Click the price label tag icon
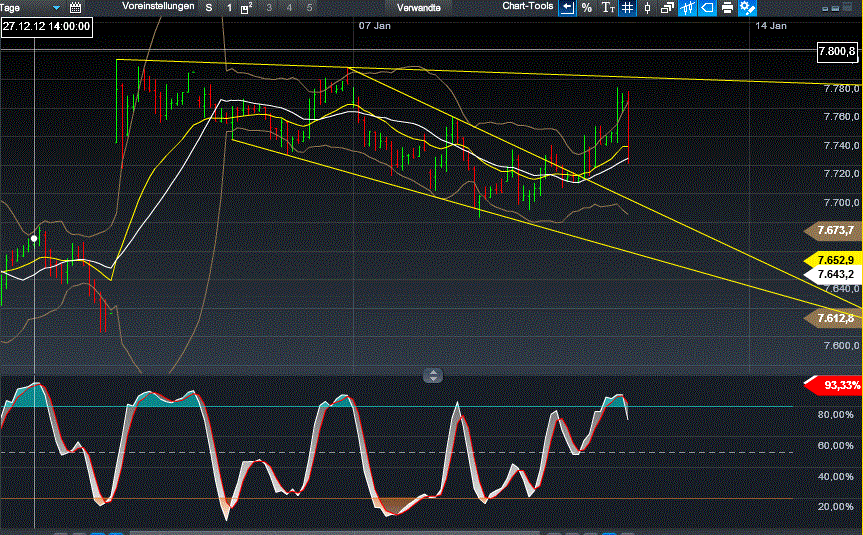Screen dimensions: 863x535 pyautogui.click(x=707, y=7)
